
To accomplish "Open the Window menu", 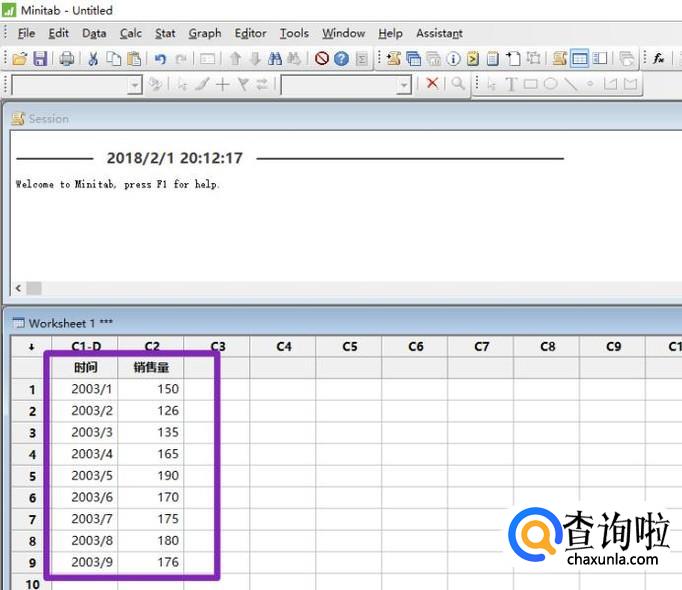I will [344, 34].
